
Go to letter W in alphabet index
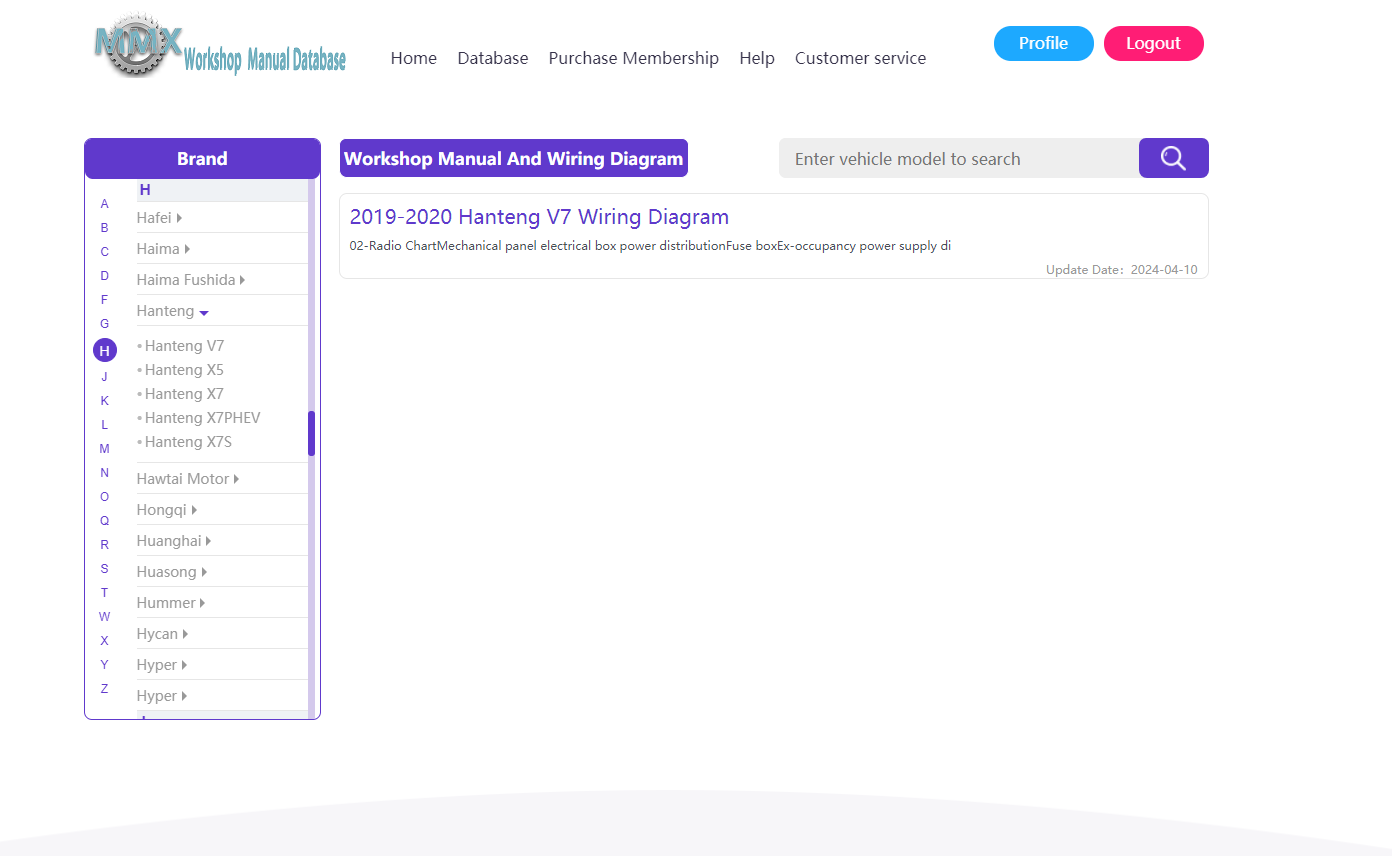coord(104,617)
